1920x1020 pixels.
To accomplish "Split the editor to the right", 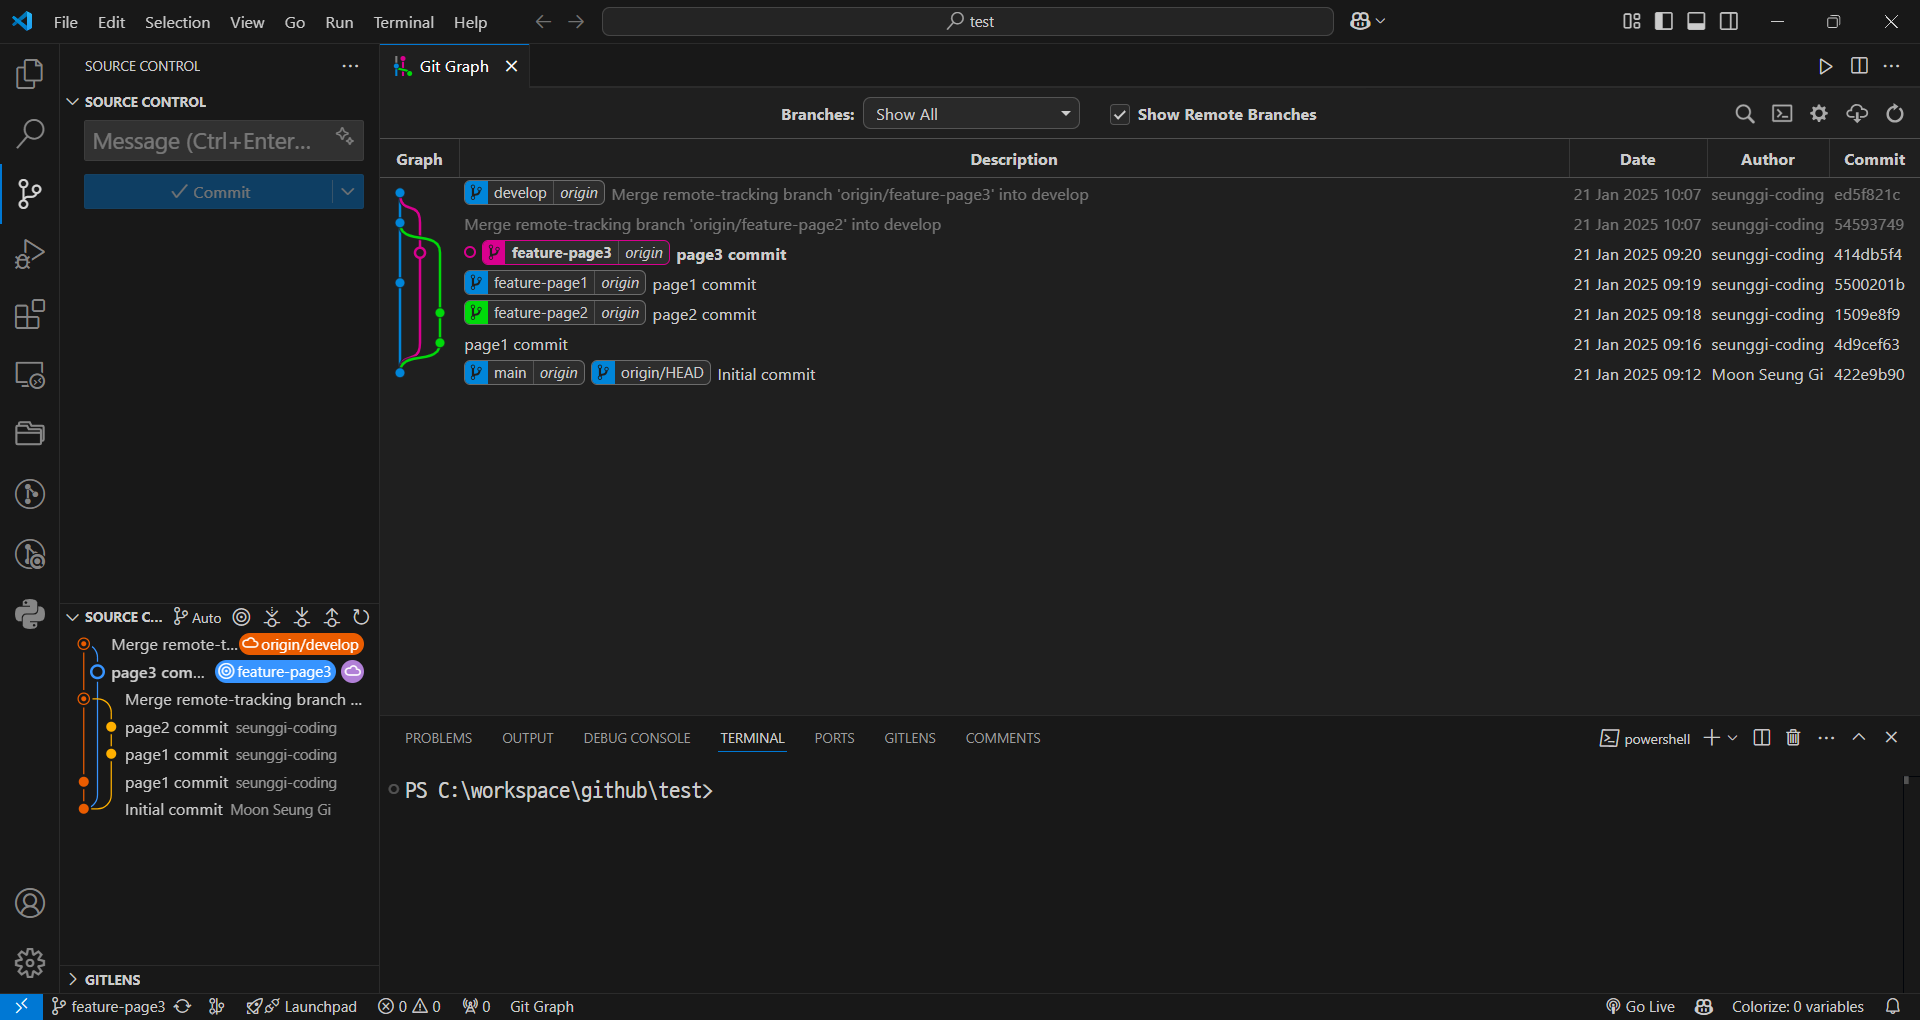I will coord(1859,66).
